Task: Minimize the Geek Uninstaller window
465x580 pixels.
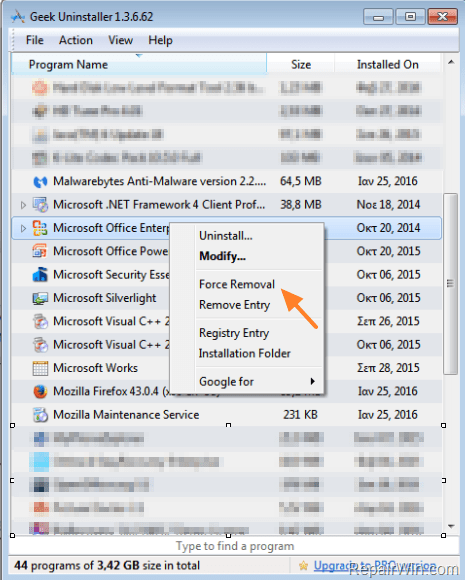Action: pyautogui.click(x=378, y=17)
